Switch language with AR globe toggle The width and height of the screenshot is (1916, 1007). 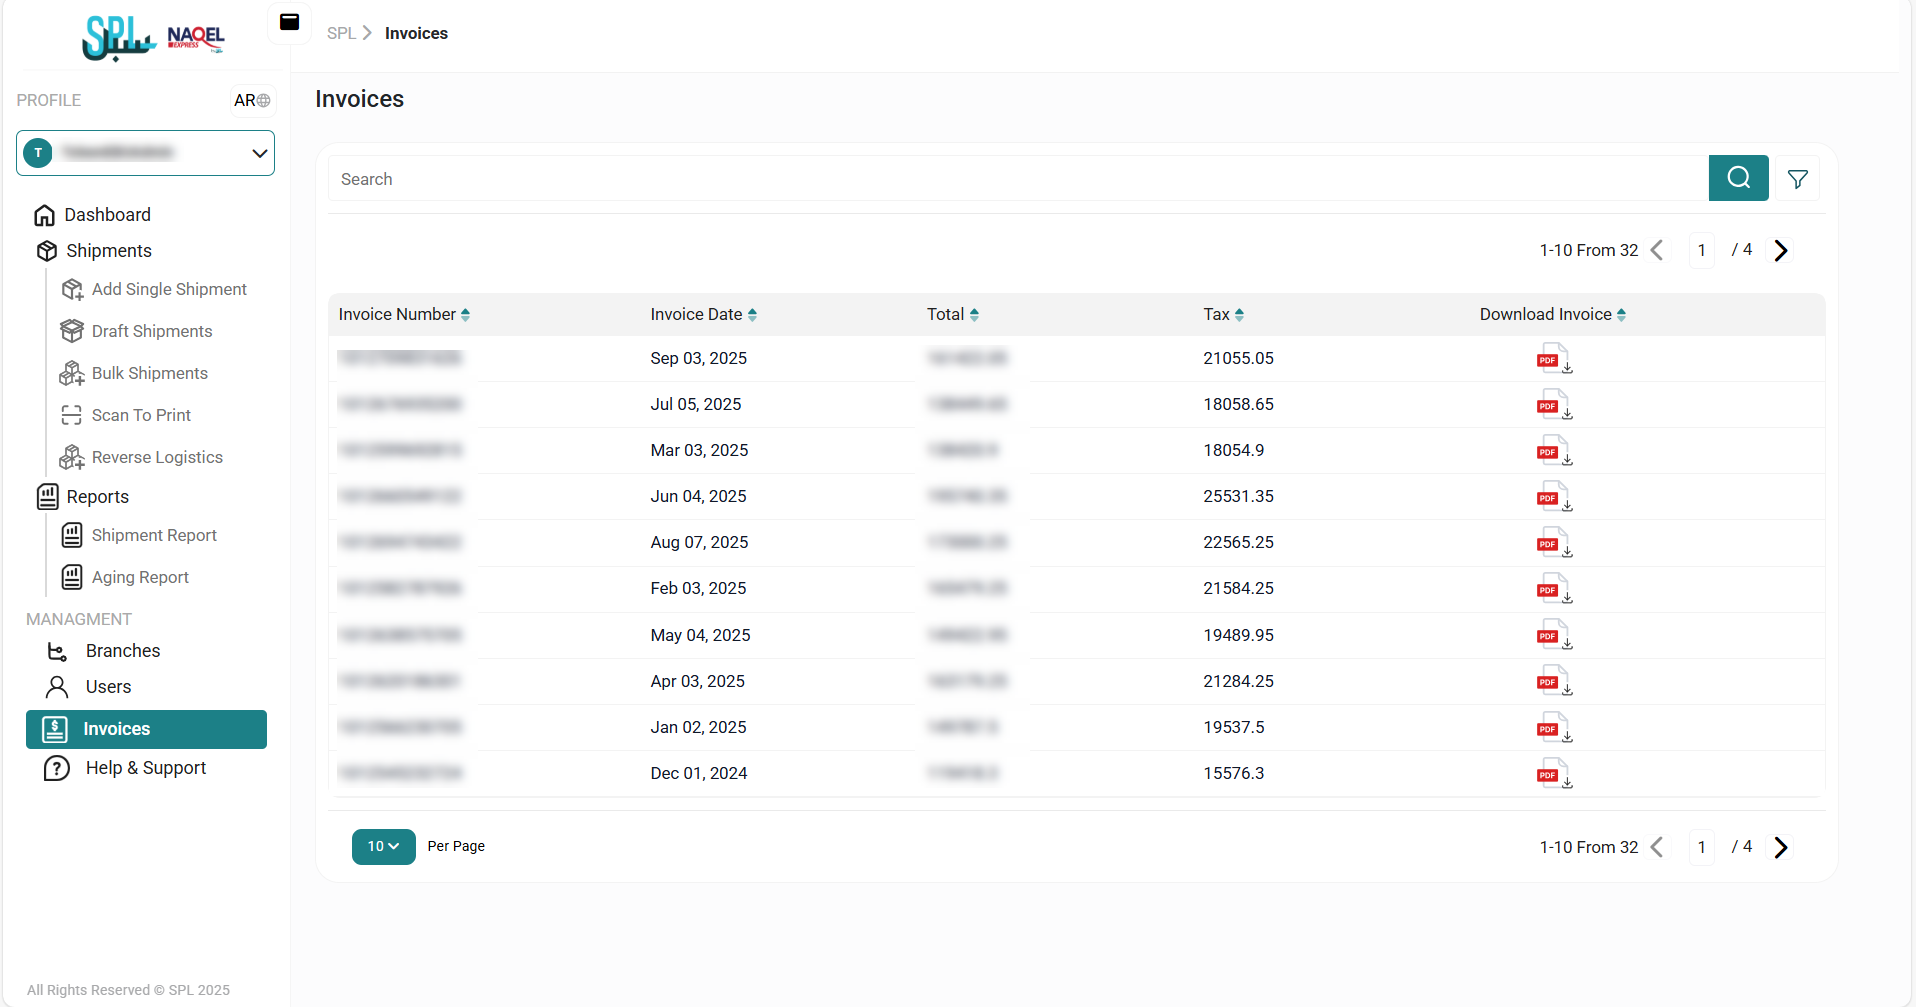point(252,100)
